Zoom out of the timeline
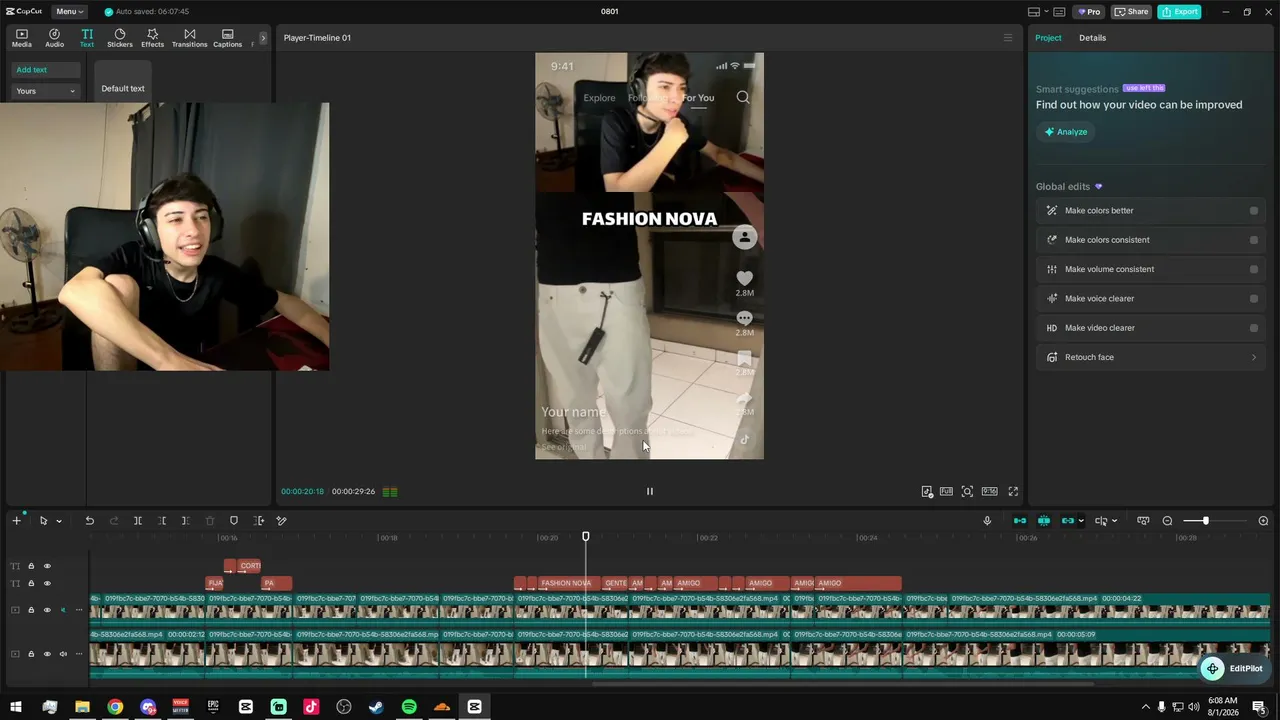The height and width of the screenshot is (720, 1280). click(x=1167, y=521)
